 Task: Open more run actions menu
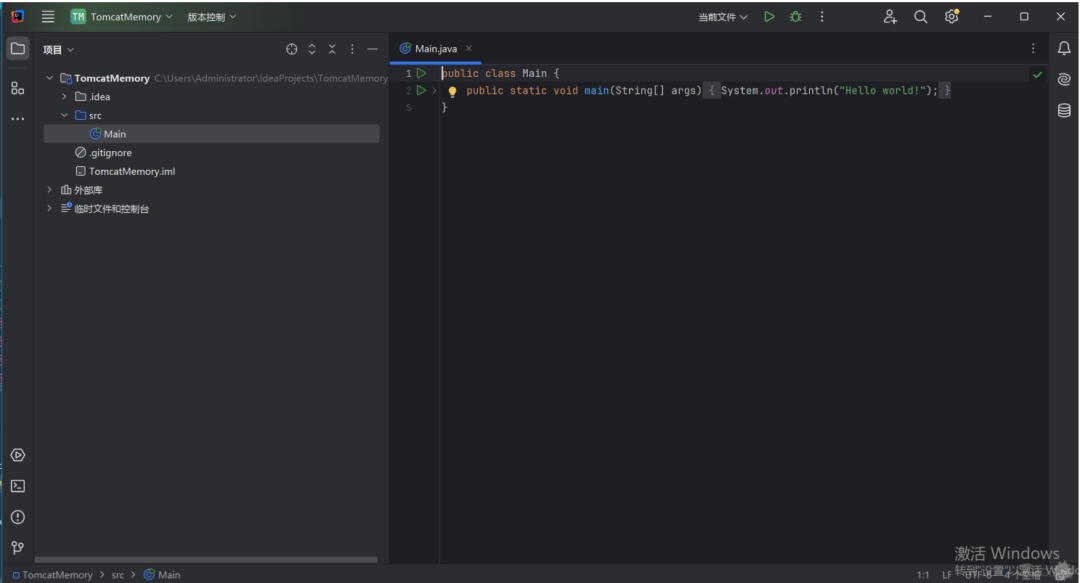click(x=822, y=17)
